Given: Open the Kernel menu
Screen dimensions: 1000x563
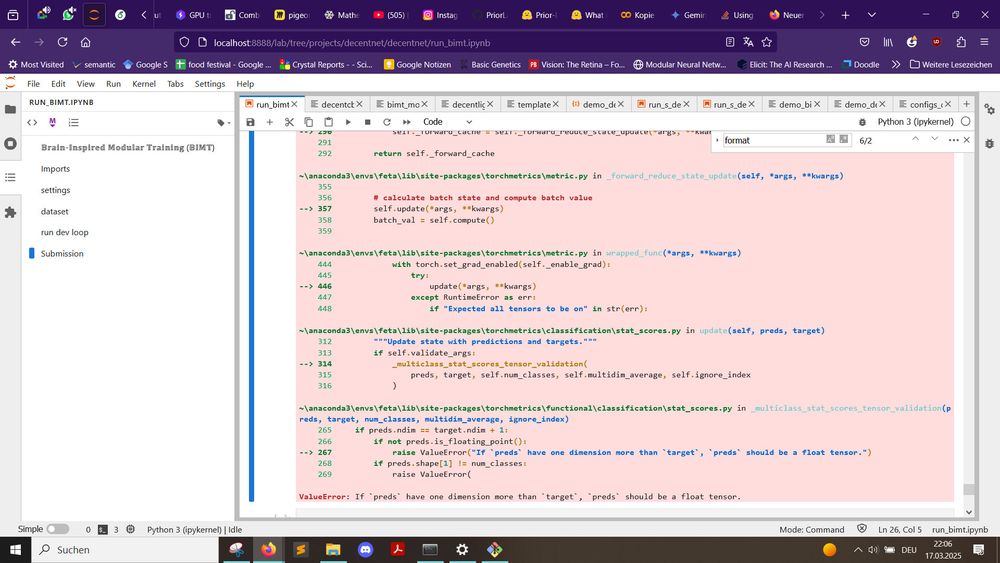Looking at the screenshot, I should (x=143, y=84).
